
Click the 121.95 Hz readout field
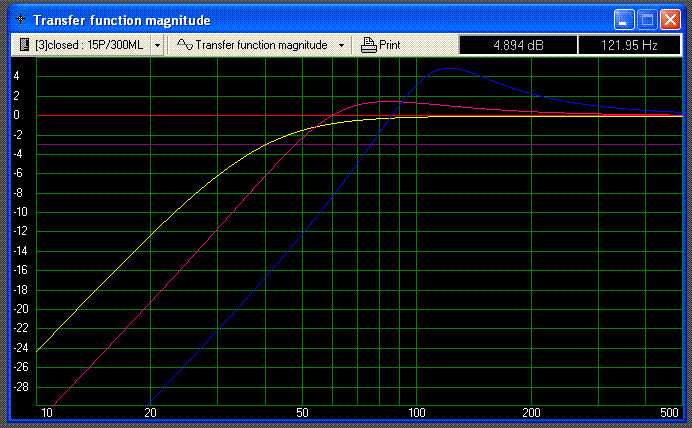click(629, 45)
